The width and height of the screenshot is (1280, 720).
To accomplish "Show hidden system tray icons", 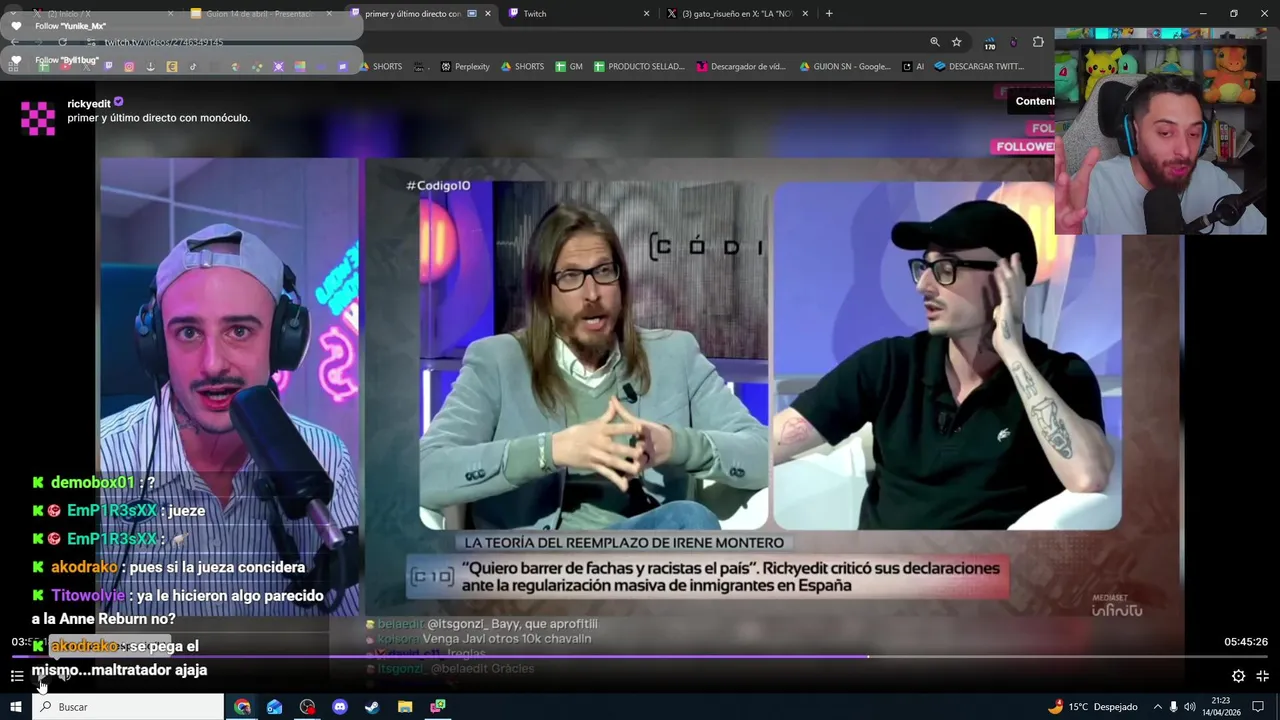I will (1157, 707).
